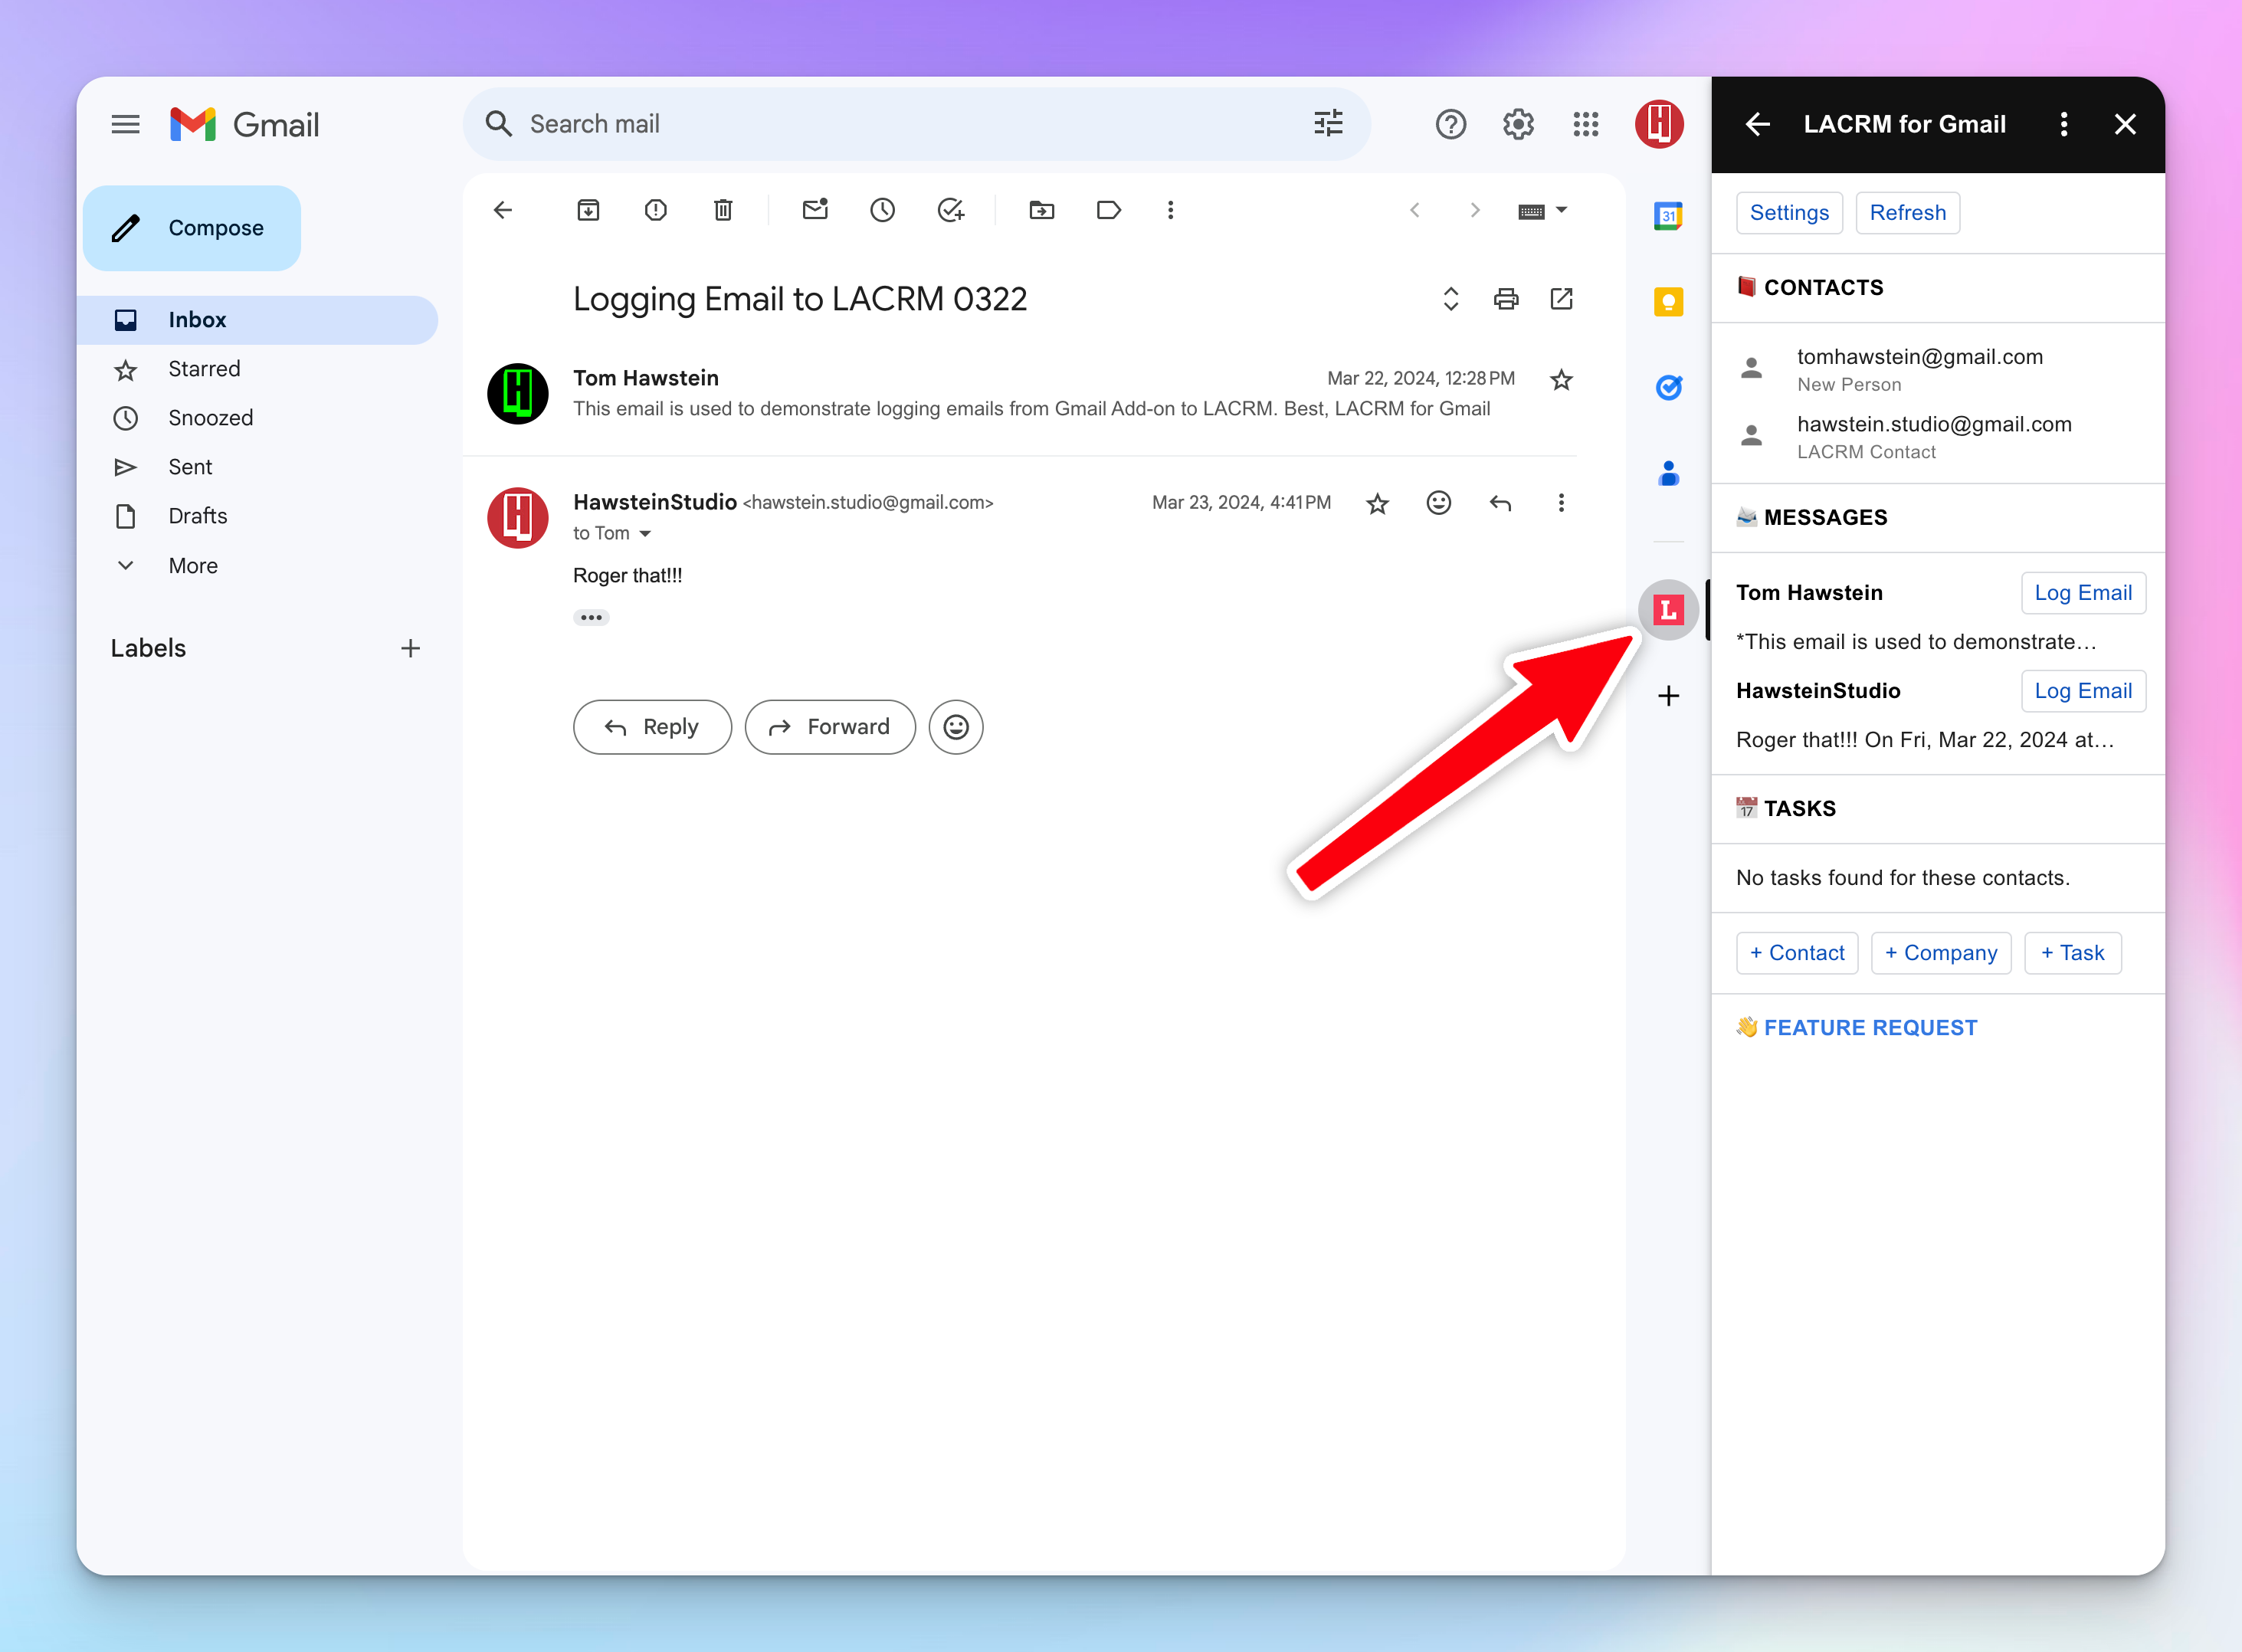Screen dimensions: 2242x1652
Task: Click the + Task button in LACRM panel
Action: click(x=2073, y=952)
